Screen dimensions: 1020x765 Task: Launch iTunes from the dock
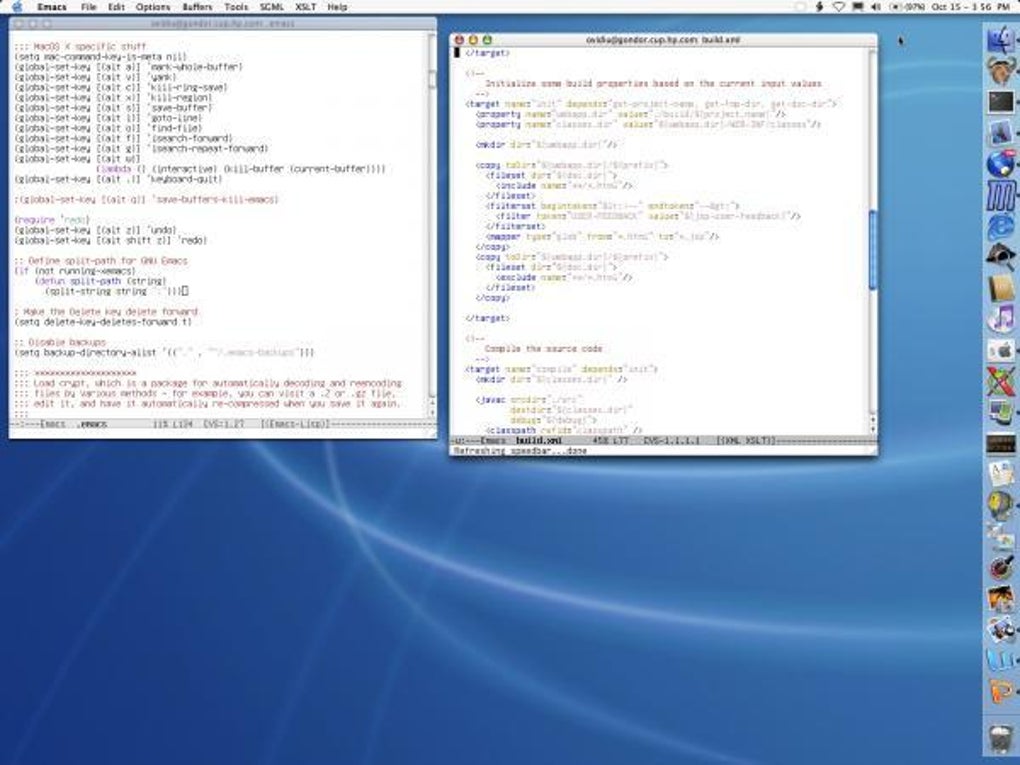point(1000,320)
